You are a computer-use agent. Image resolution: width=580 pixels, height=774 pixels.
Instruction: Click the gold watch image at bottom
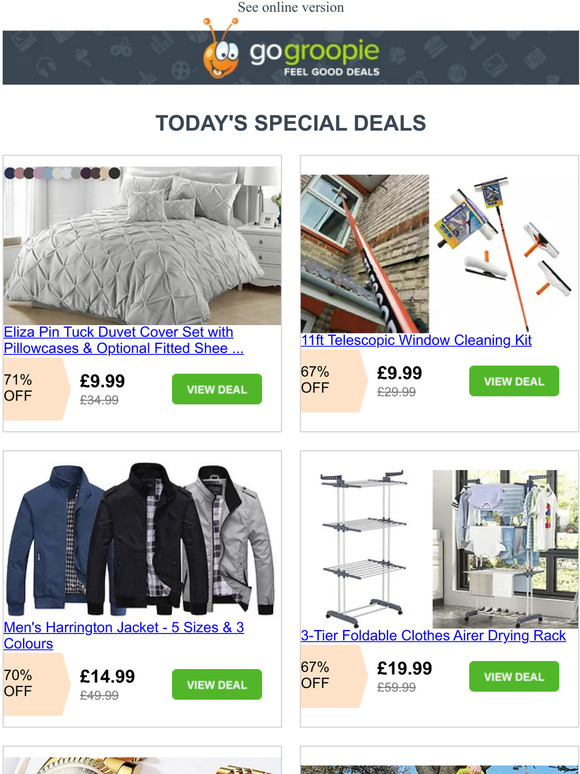click(142, 765)
